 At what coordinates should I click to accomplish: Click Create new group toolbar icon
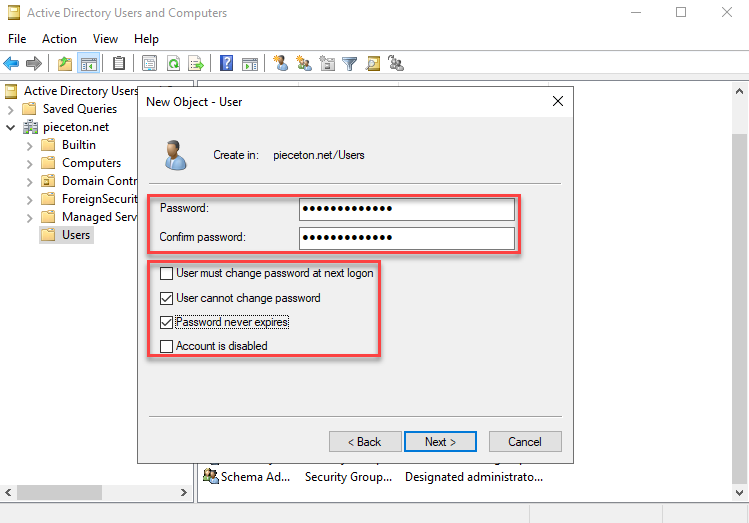pyautogui.click(x=304, y=63)
